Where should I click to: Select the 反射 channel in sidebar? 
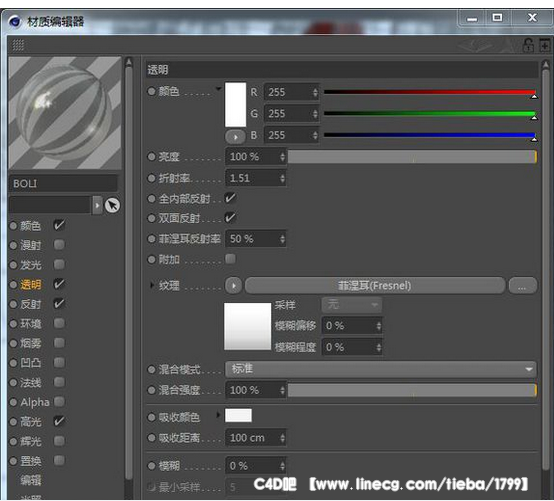click(30, 304)
